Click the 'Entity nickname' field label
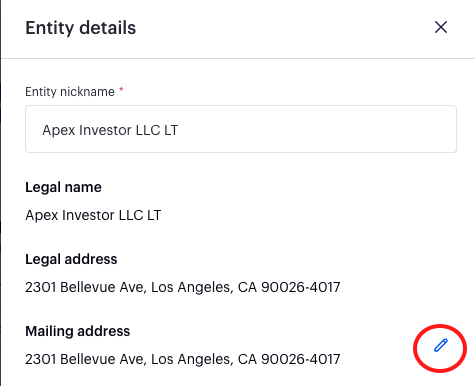This screenshot has width=475, height=386. [x=70, y=92]
